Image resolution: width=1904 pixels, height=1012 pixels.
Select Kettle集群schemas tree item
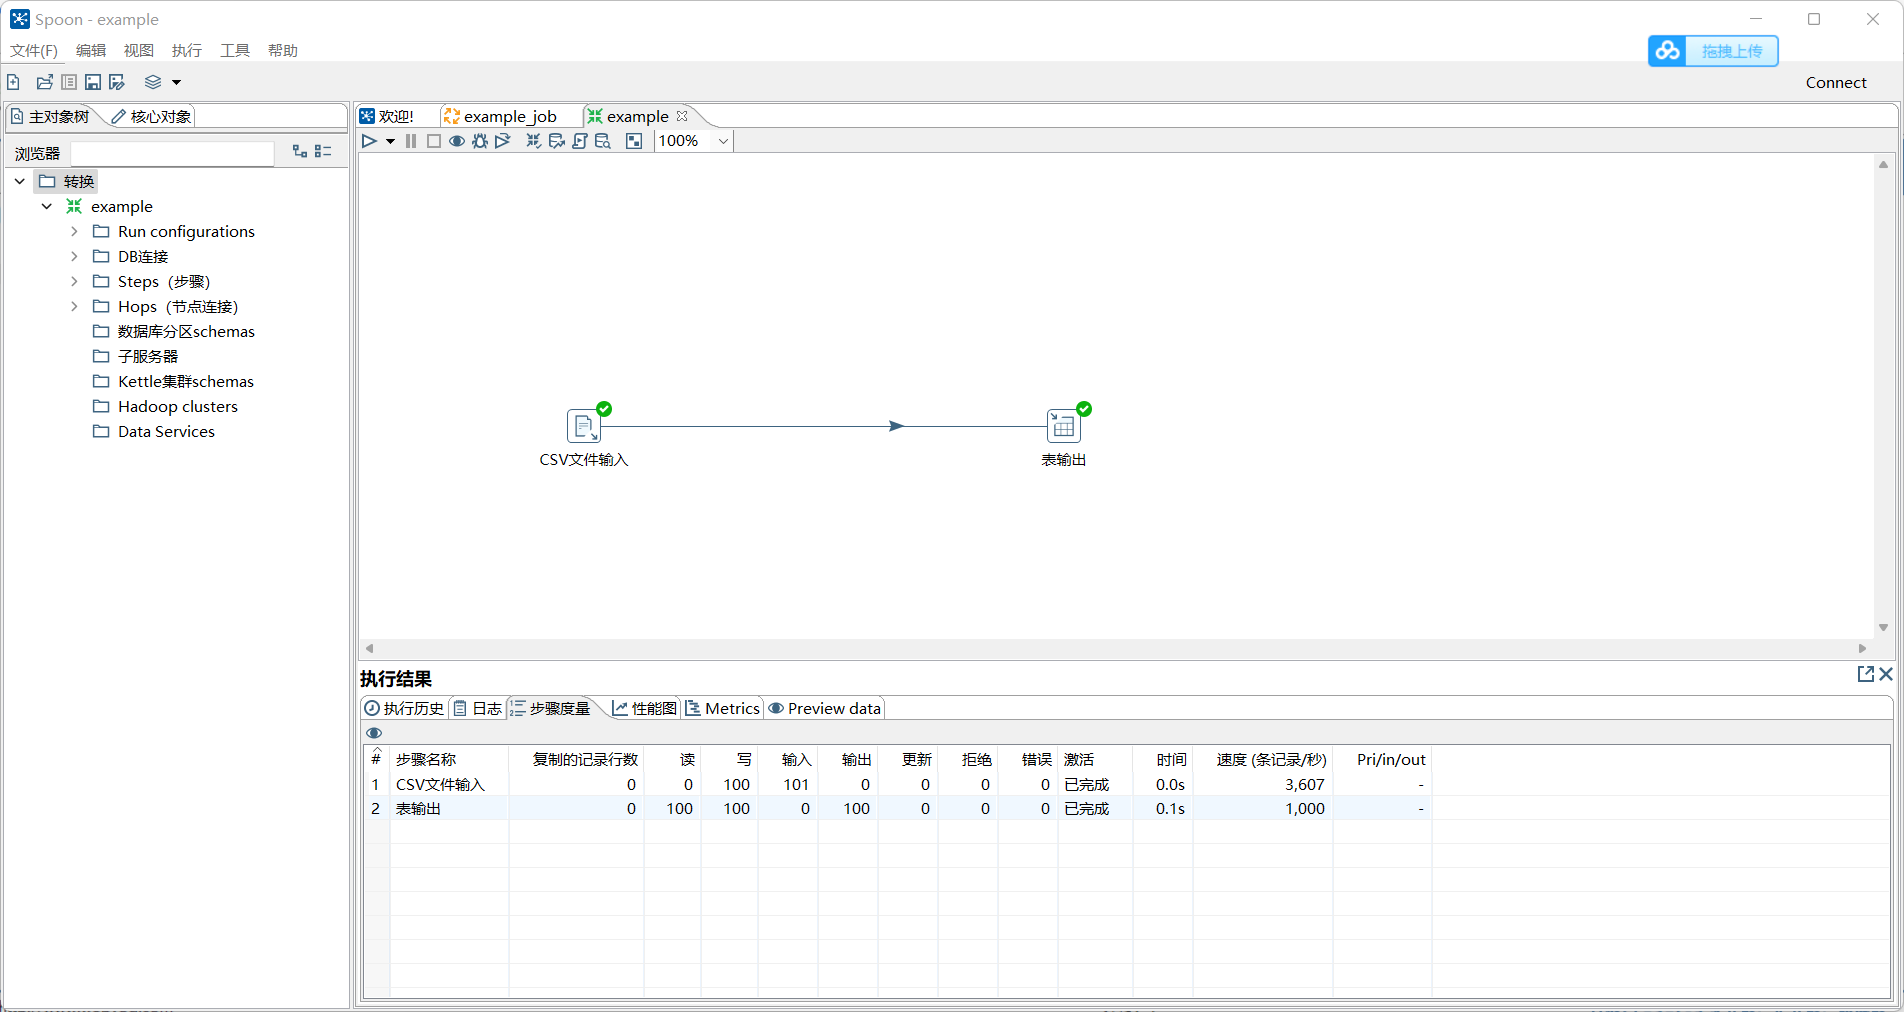(x=186, y=381)
